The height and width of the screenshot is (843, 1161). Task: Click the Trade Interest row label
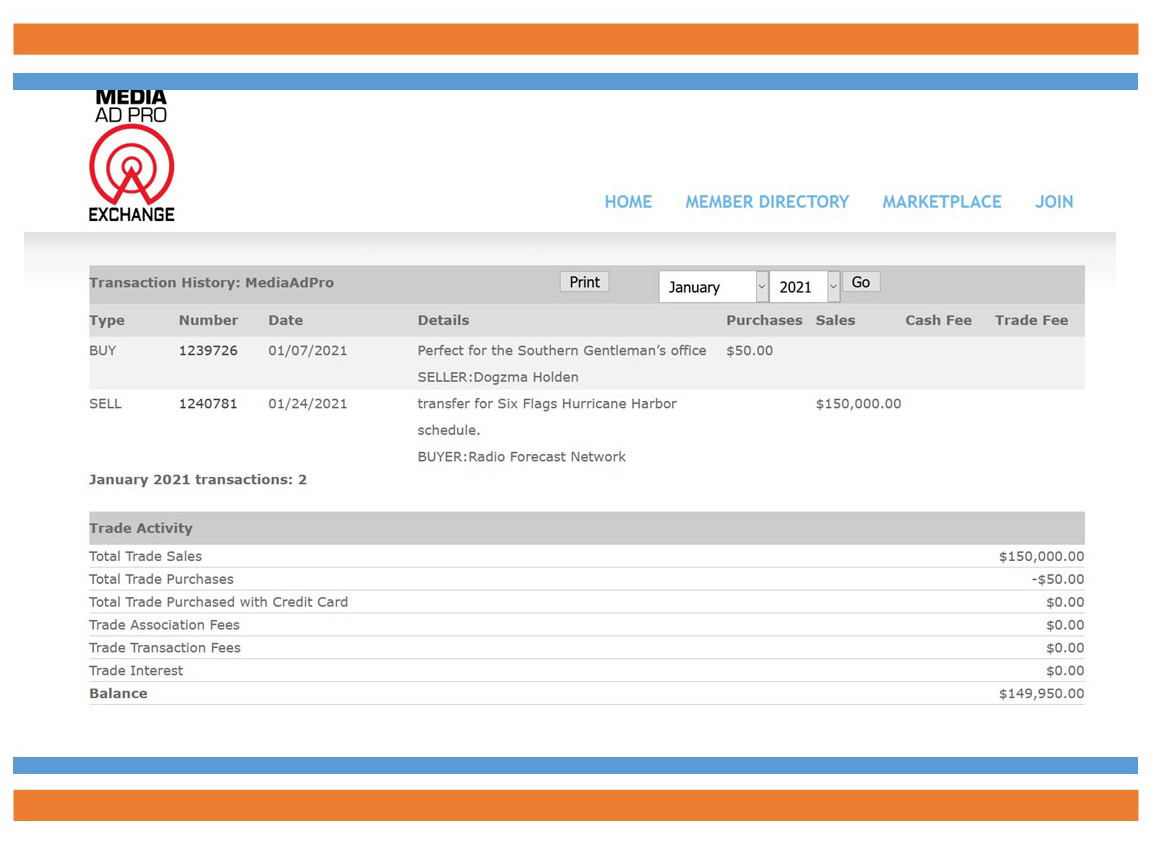click(x=135, y=671)
